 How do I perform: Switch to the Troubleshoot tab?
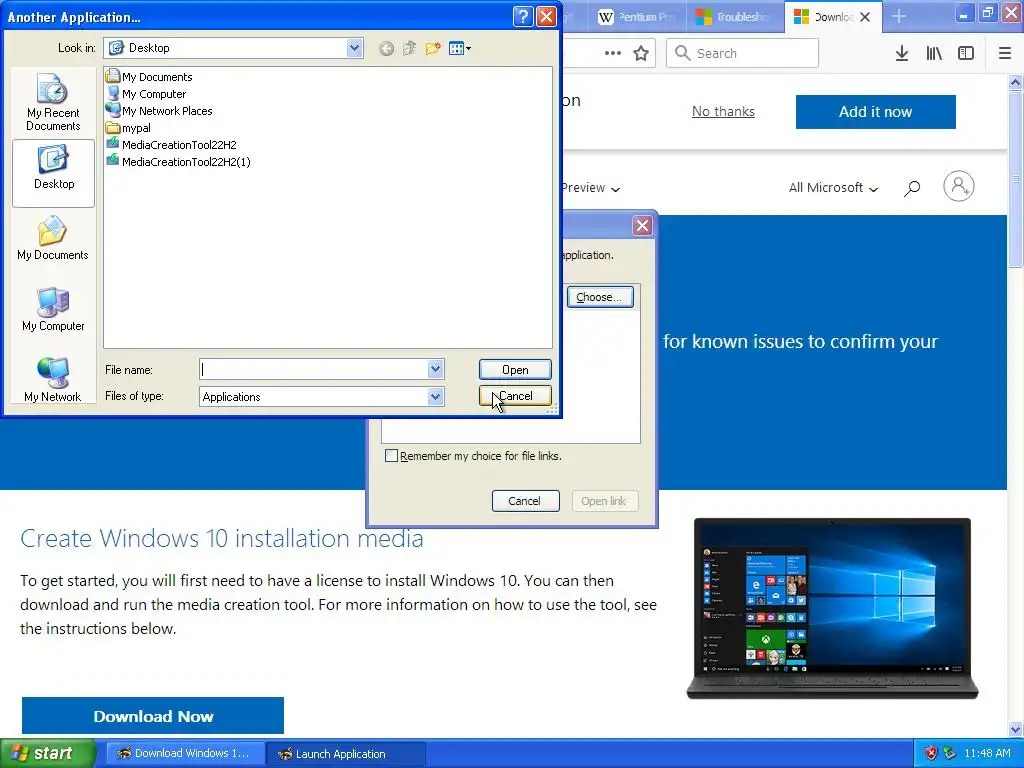734,17
